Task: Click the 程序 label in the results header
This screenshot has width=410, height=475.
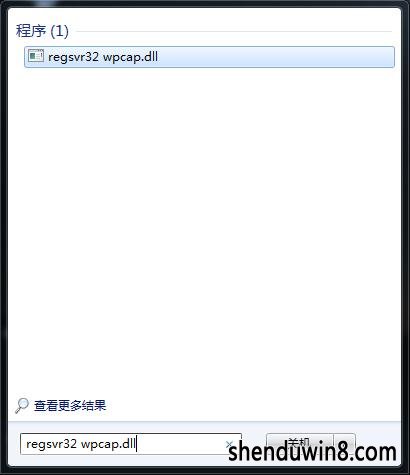Action: 31,31
